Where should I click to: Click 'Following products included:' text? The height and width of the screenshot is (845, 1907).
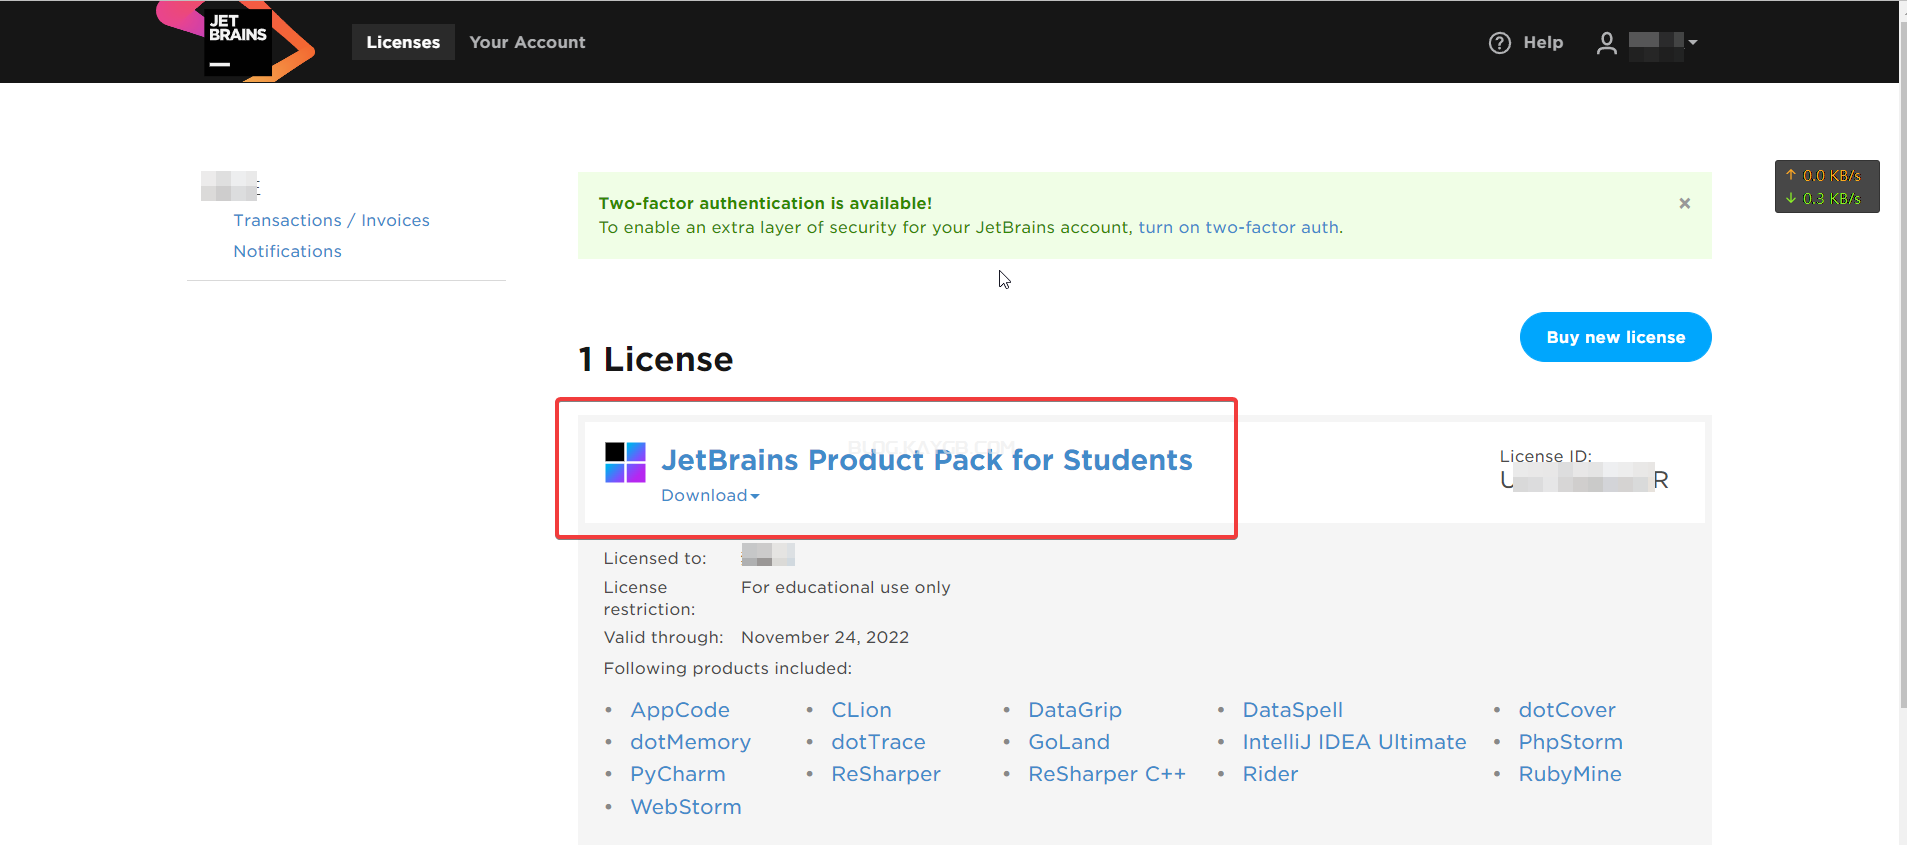(727, 668)
